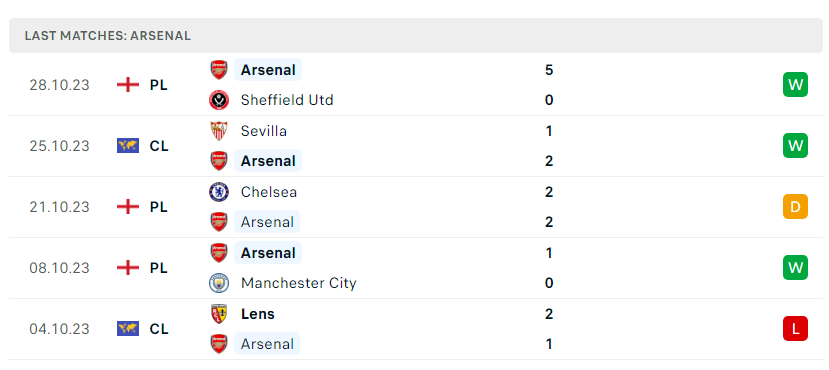Click the red L badge for Lens match
This screenshot has height=370, width=829.
(x=795, y=328)
